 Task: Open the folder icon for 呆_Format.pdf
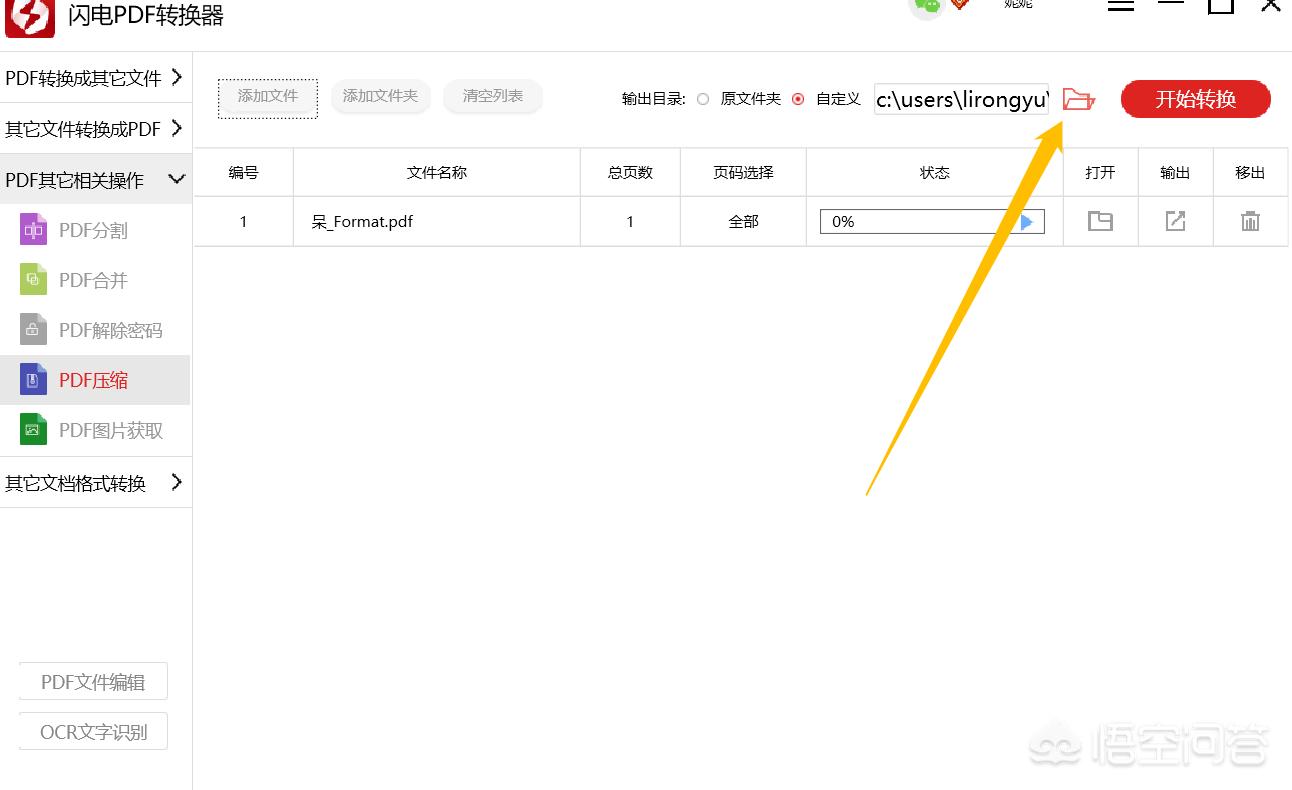click(x=1100, y=221)
